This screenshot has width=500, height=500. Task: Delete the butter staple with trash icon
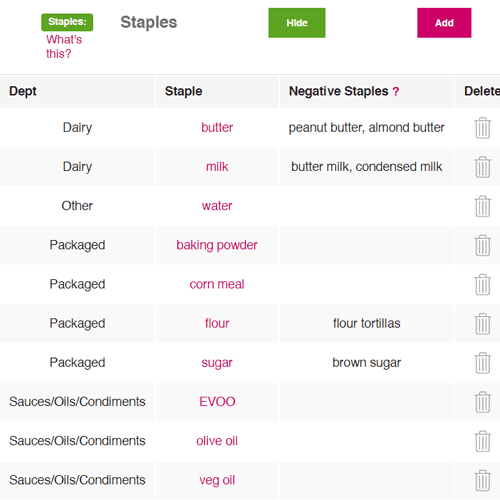click(482, 128)
